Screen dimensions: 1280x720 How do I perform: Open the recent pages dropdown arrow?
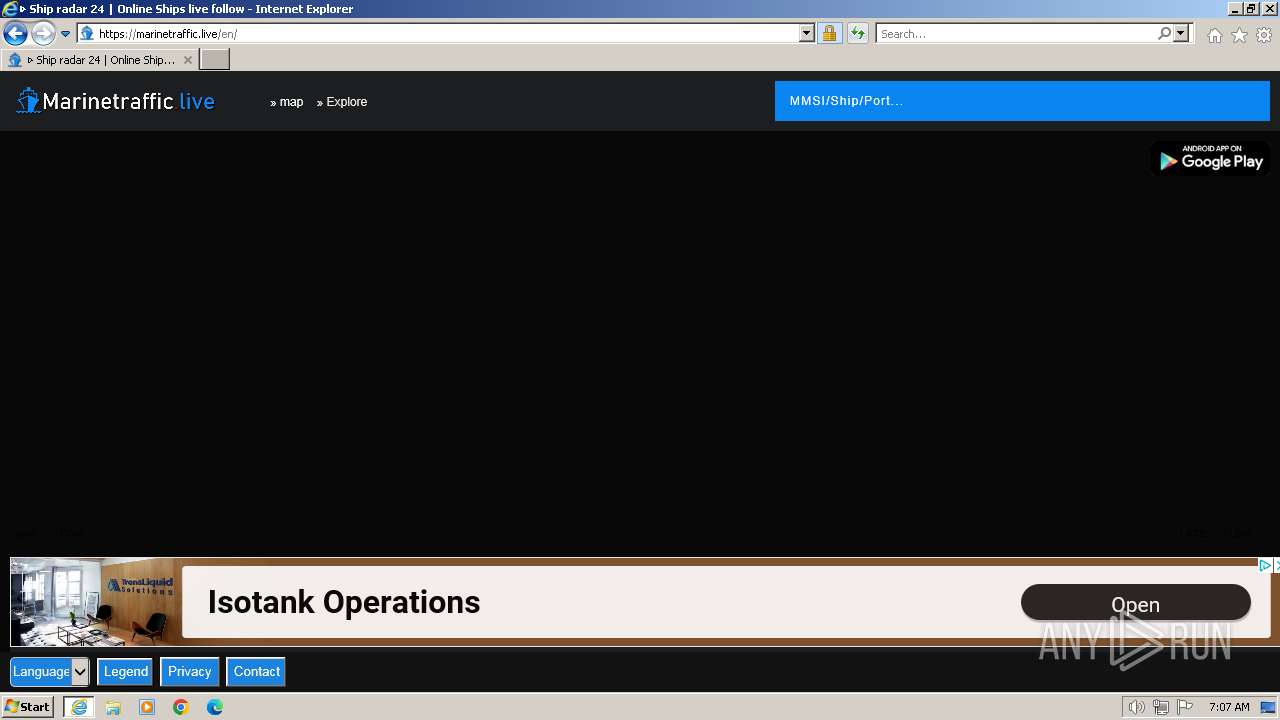pos(65,33)
